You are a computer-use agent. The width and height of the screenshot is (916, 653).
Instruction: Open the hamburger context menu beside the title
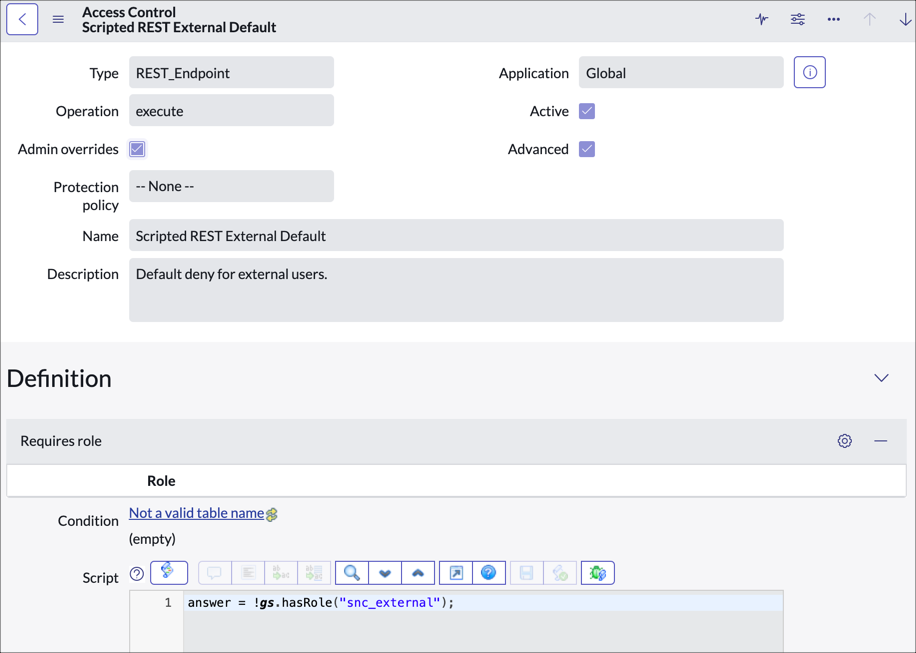click(58, 18)
